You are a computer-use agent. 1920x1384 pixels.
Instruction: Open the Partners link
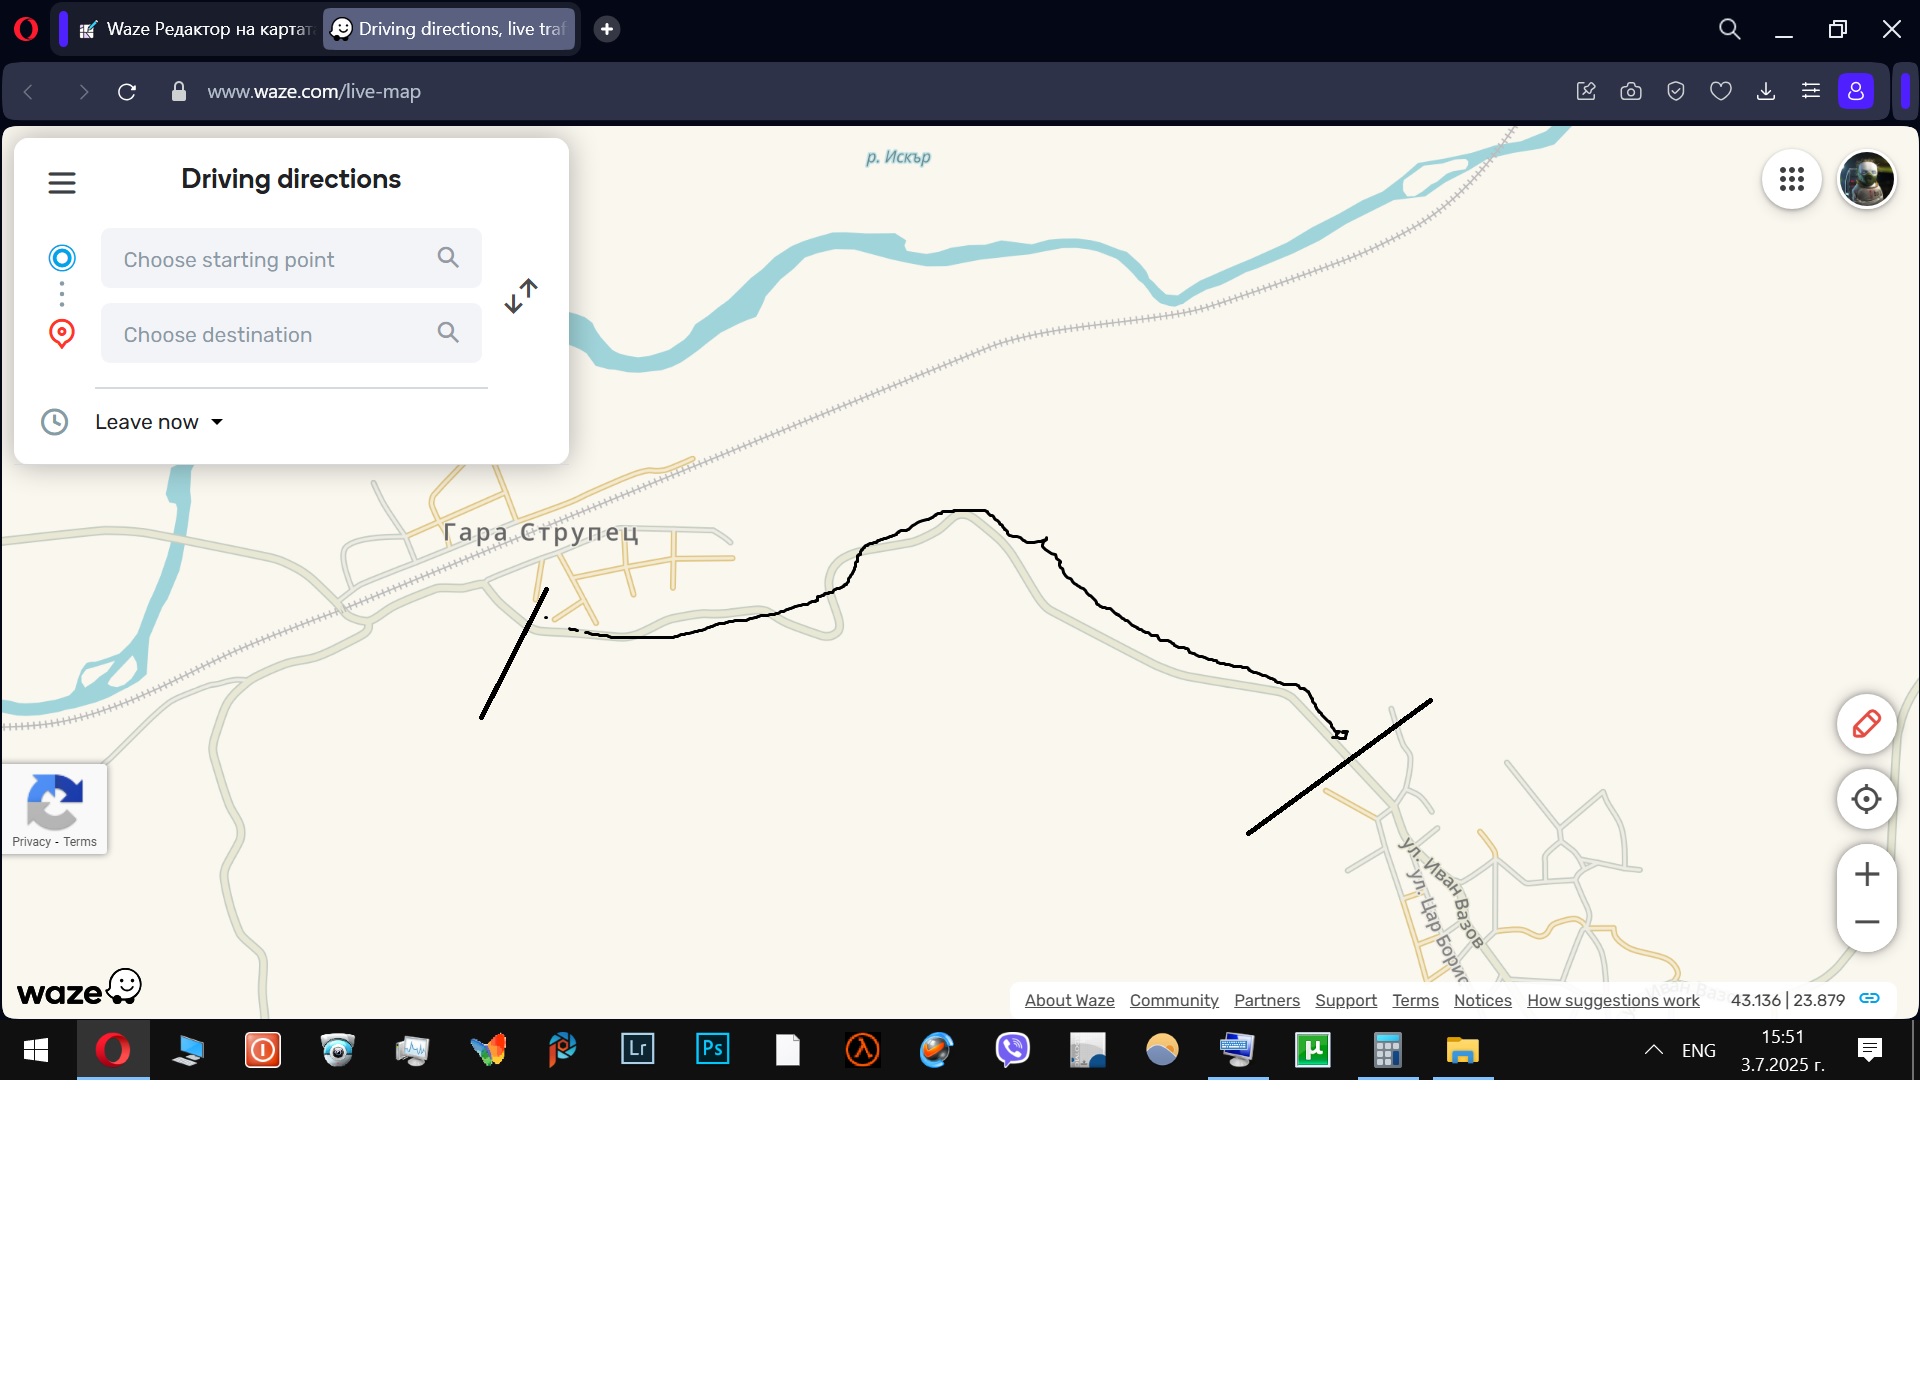point(1266,1000)
